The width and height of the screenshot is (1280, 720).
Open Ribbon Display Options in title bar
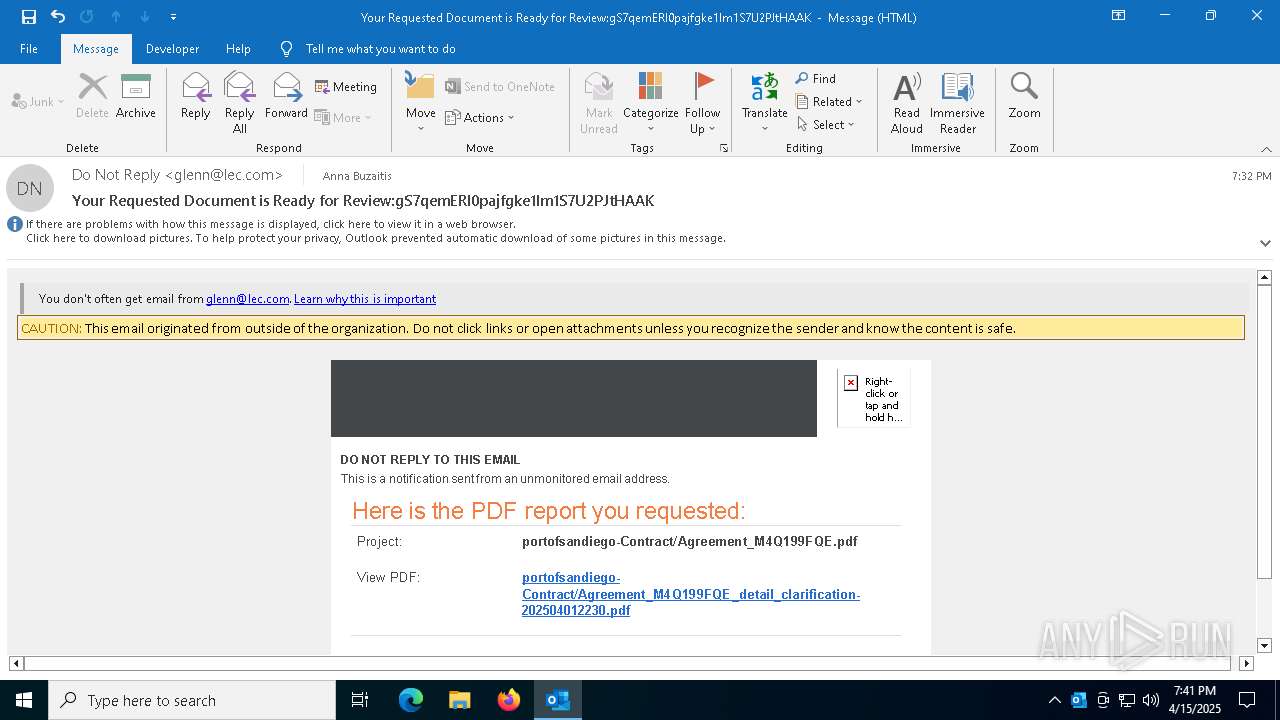pyautogui.click(x=1119, y=16)
